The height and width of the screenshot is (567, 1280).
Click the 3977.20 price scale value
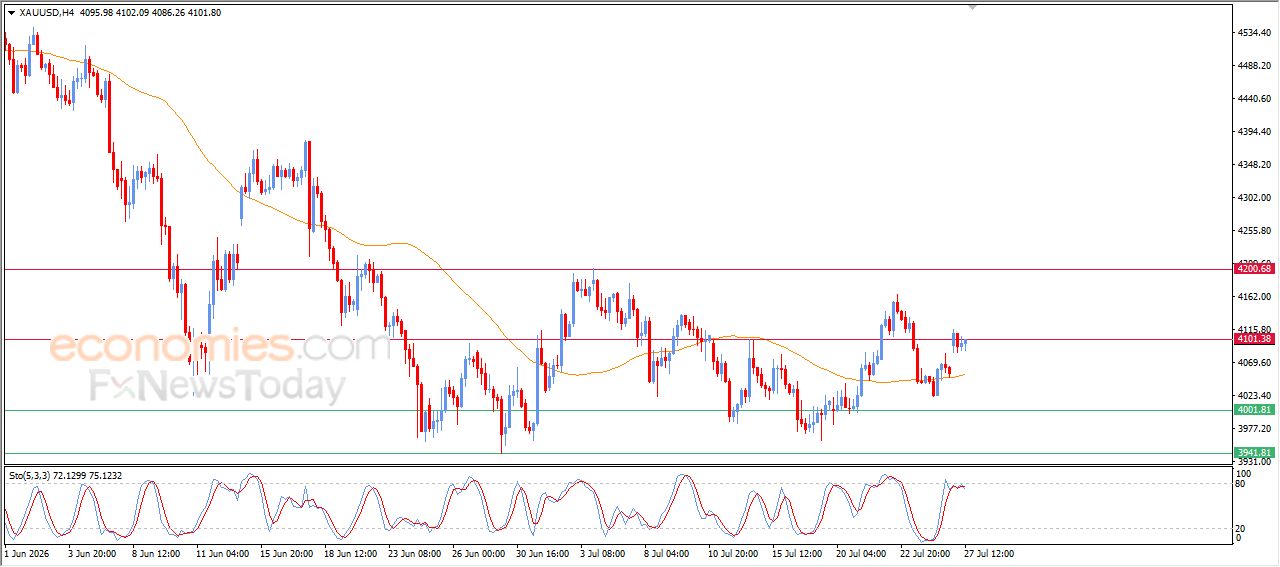click(x=1254, y=429)
